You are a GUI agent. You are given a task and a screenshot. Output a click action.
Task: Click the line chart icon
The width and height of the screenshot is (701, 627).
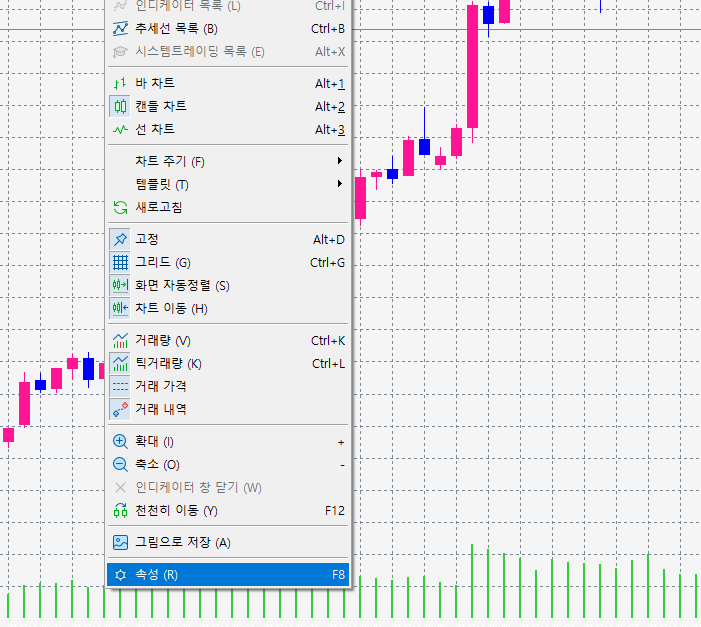coord(120,129)
